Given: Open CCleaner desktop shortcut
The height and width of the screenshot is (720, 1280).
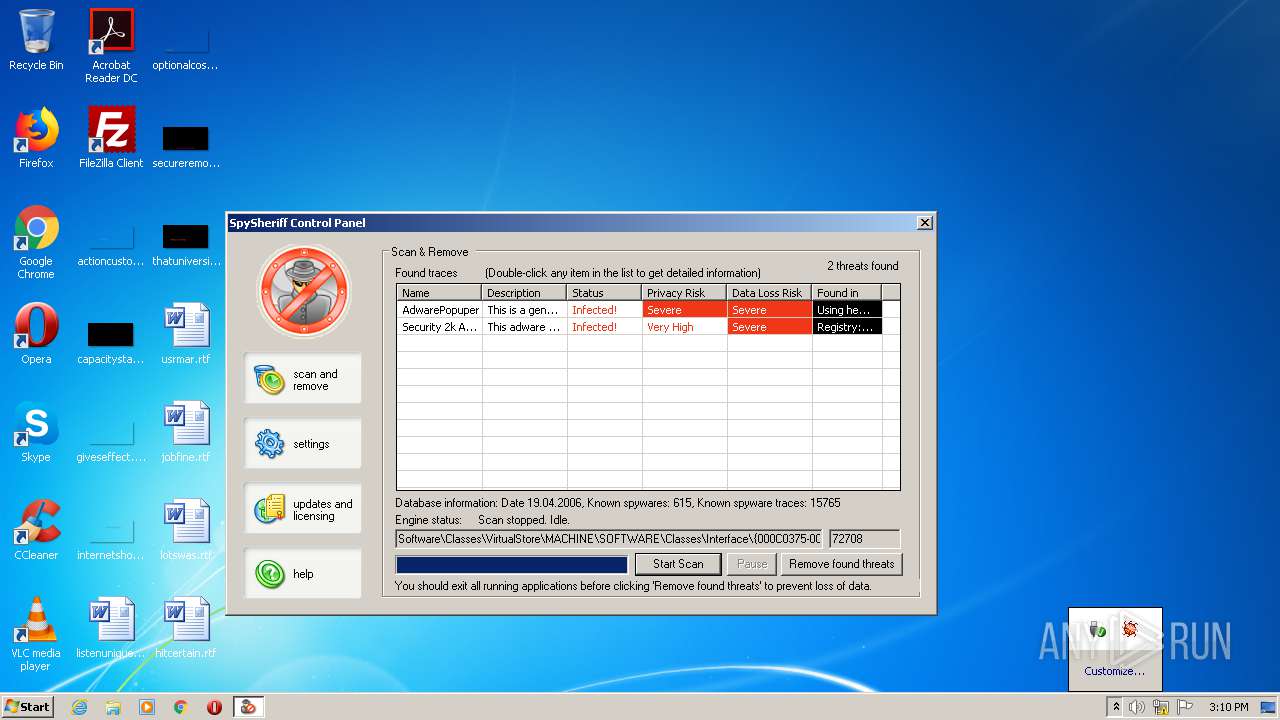Looking at the screenshot, I should click(36, 530).
